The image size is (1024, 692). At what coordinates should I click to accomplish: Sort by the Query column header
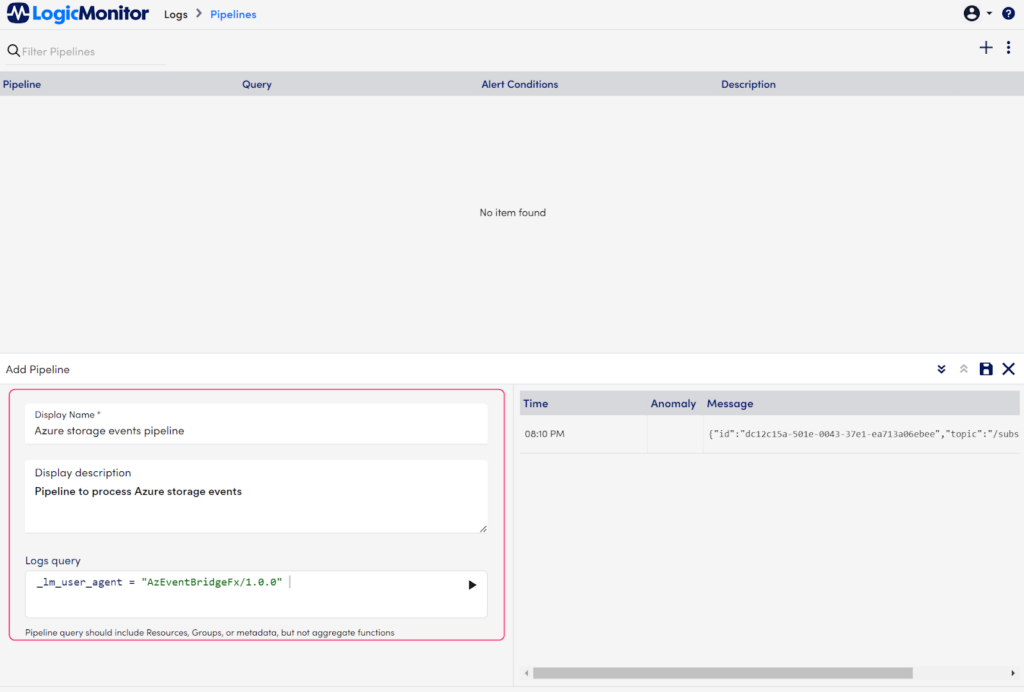257,84
